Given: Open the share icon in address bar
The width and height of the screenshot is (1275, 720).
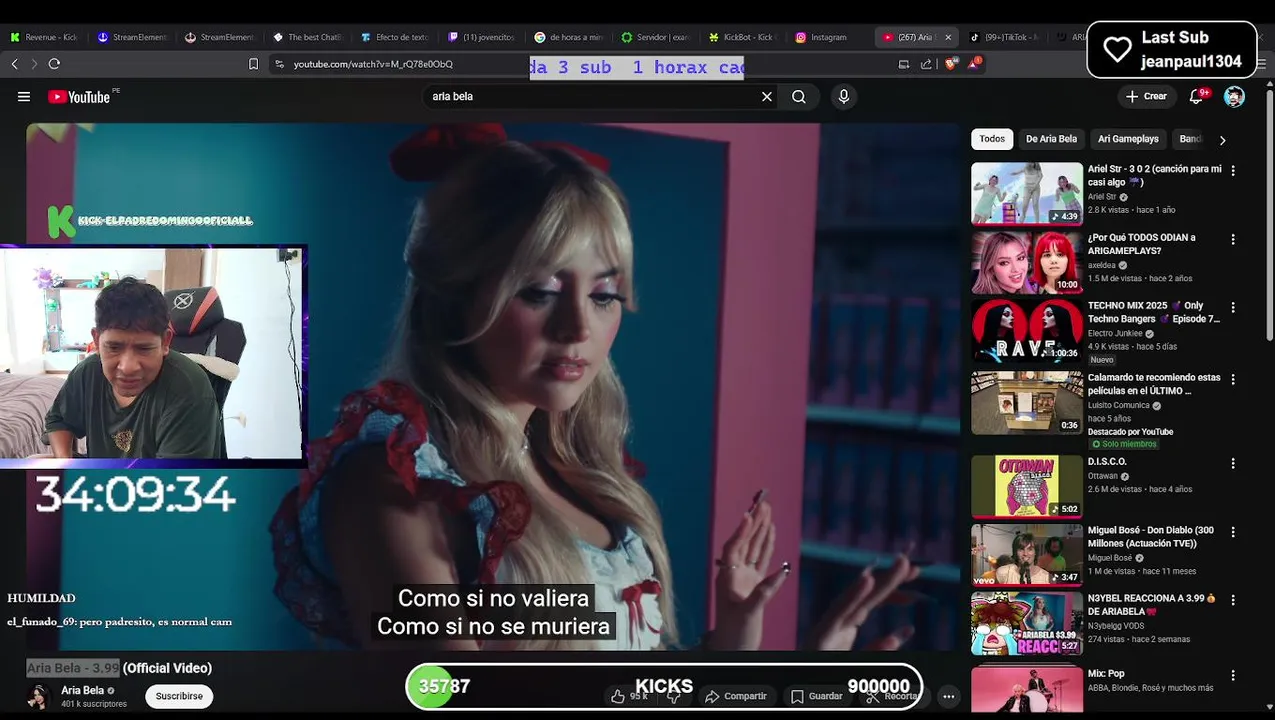Looking at the screenshot, I should coord(926,64).
